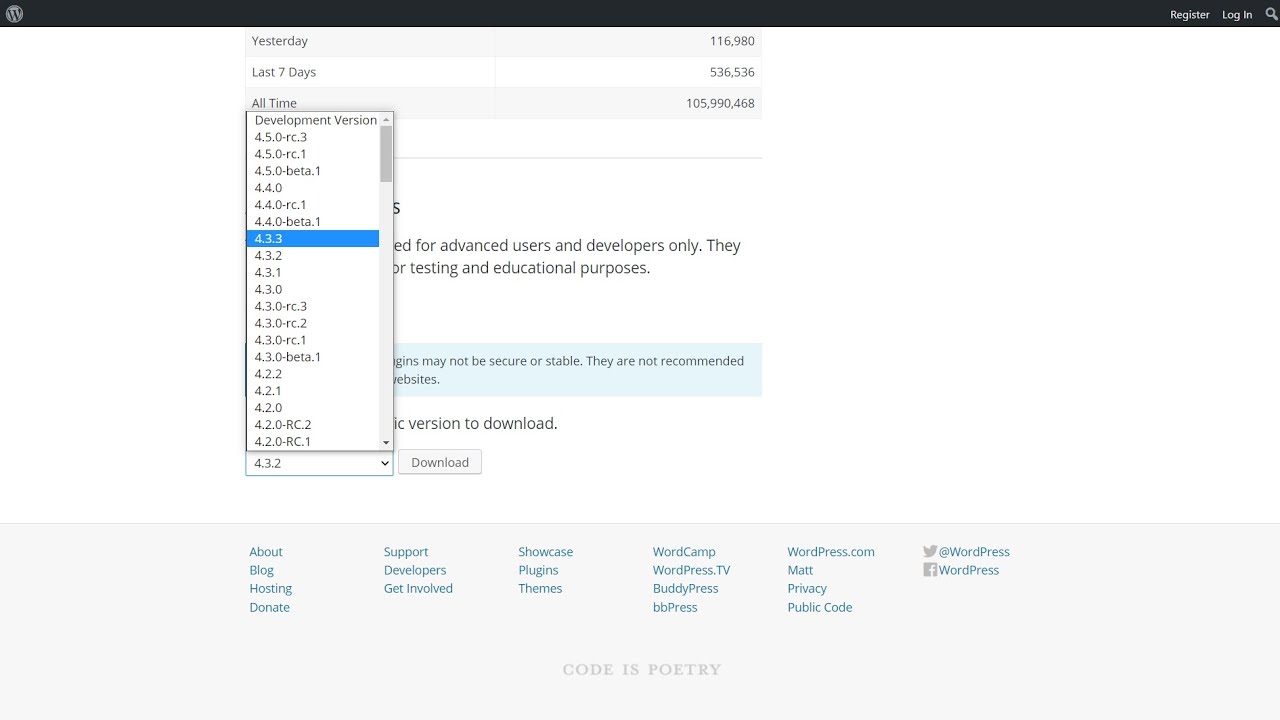Click the Last 7 Days row label
1280x720 pixels.
pyautogui.click(x=284, y=72)
